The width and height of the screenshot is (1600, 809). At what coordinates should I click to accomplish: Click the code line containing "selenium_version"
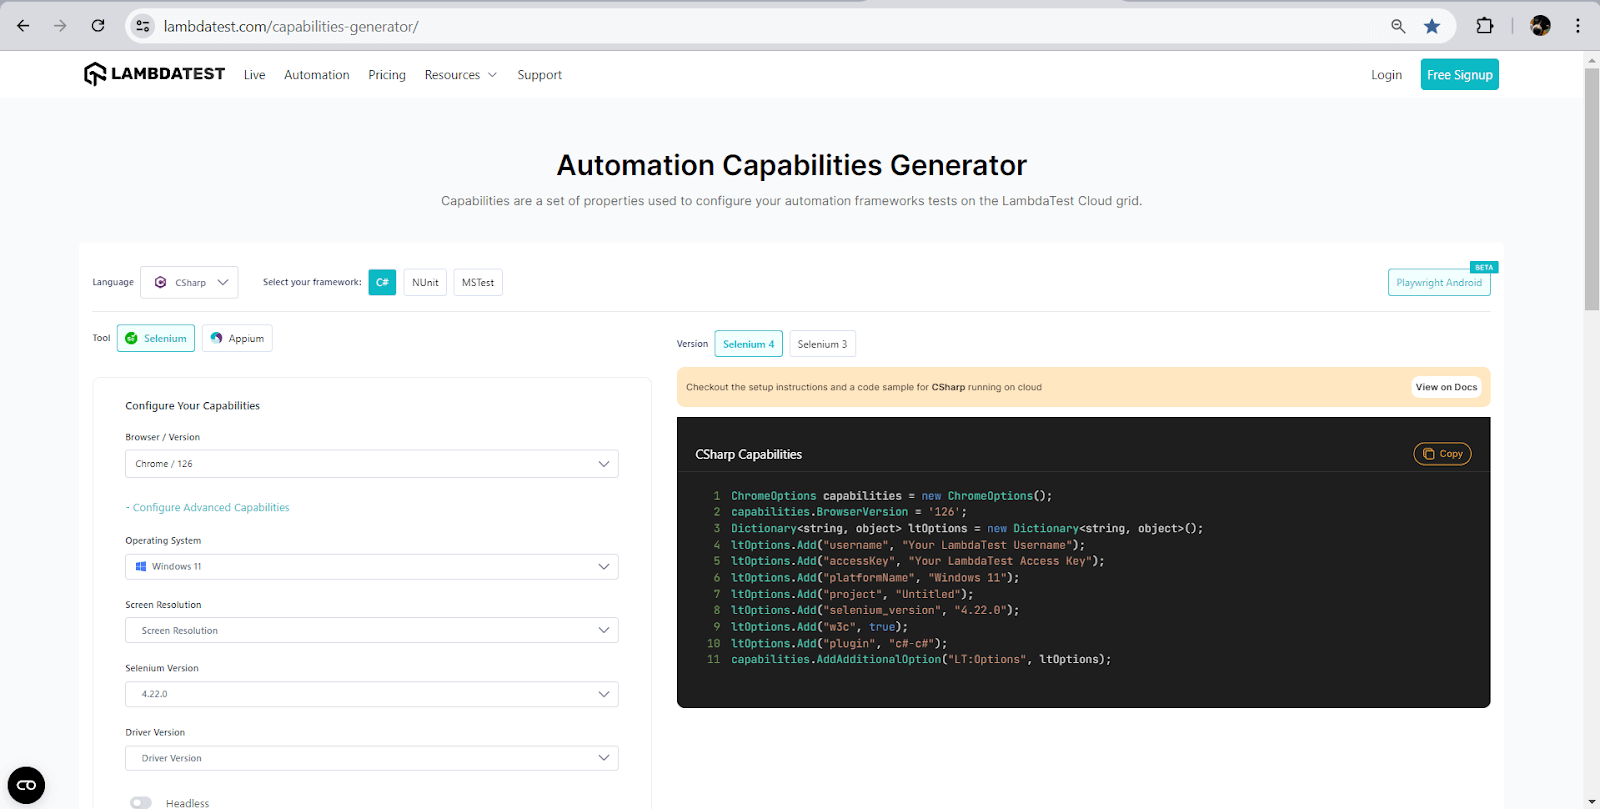pyautogui.click(x=875, y=610)
